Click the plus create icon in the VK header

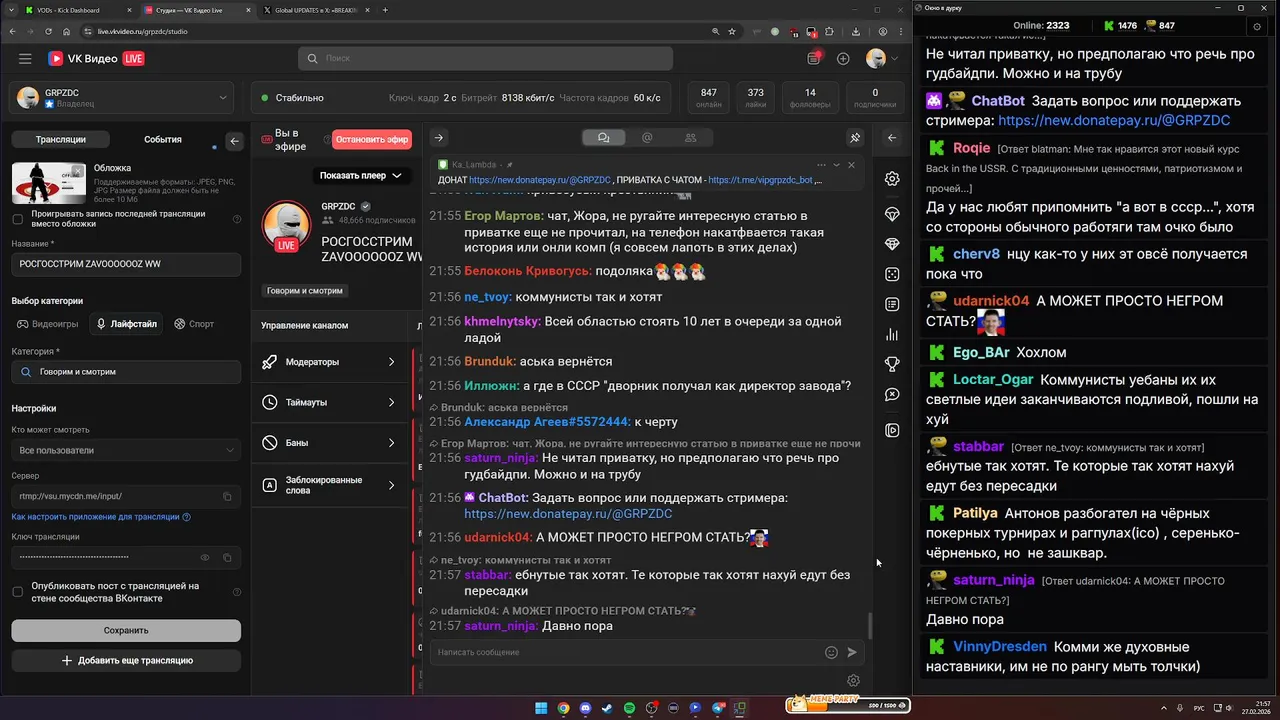point(843,59)
